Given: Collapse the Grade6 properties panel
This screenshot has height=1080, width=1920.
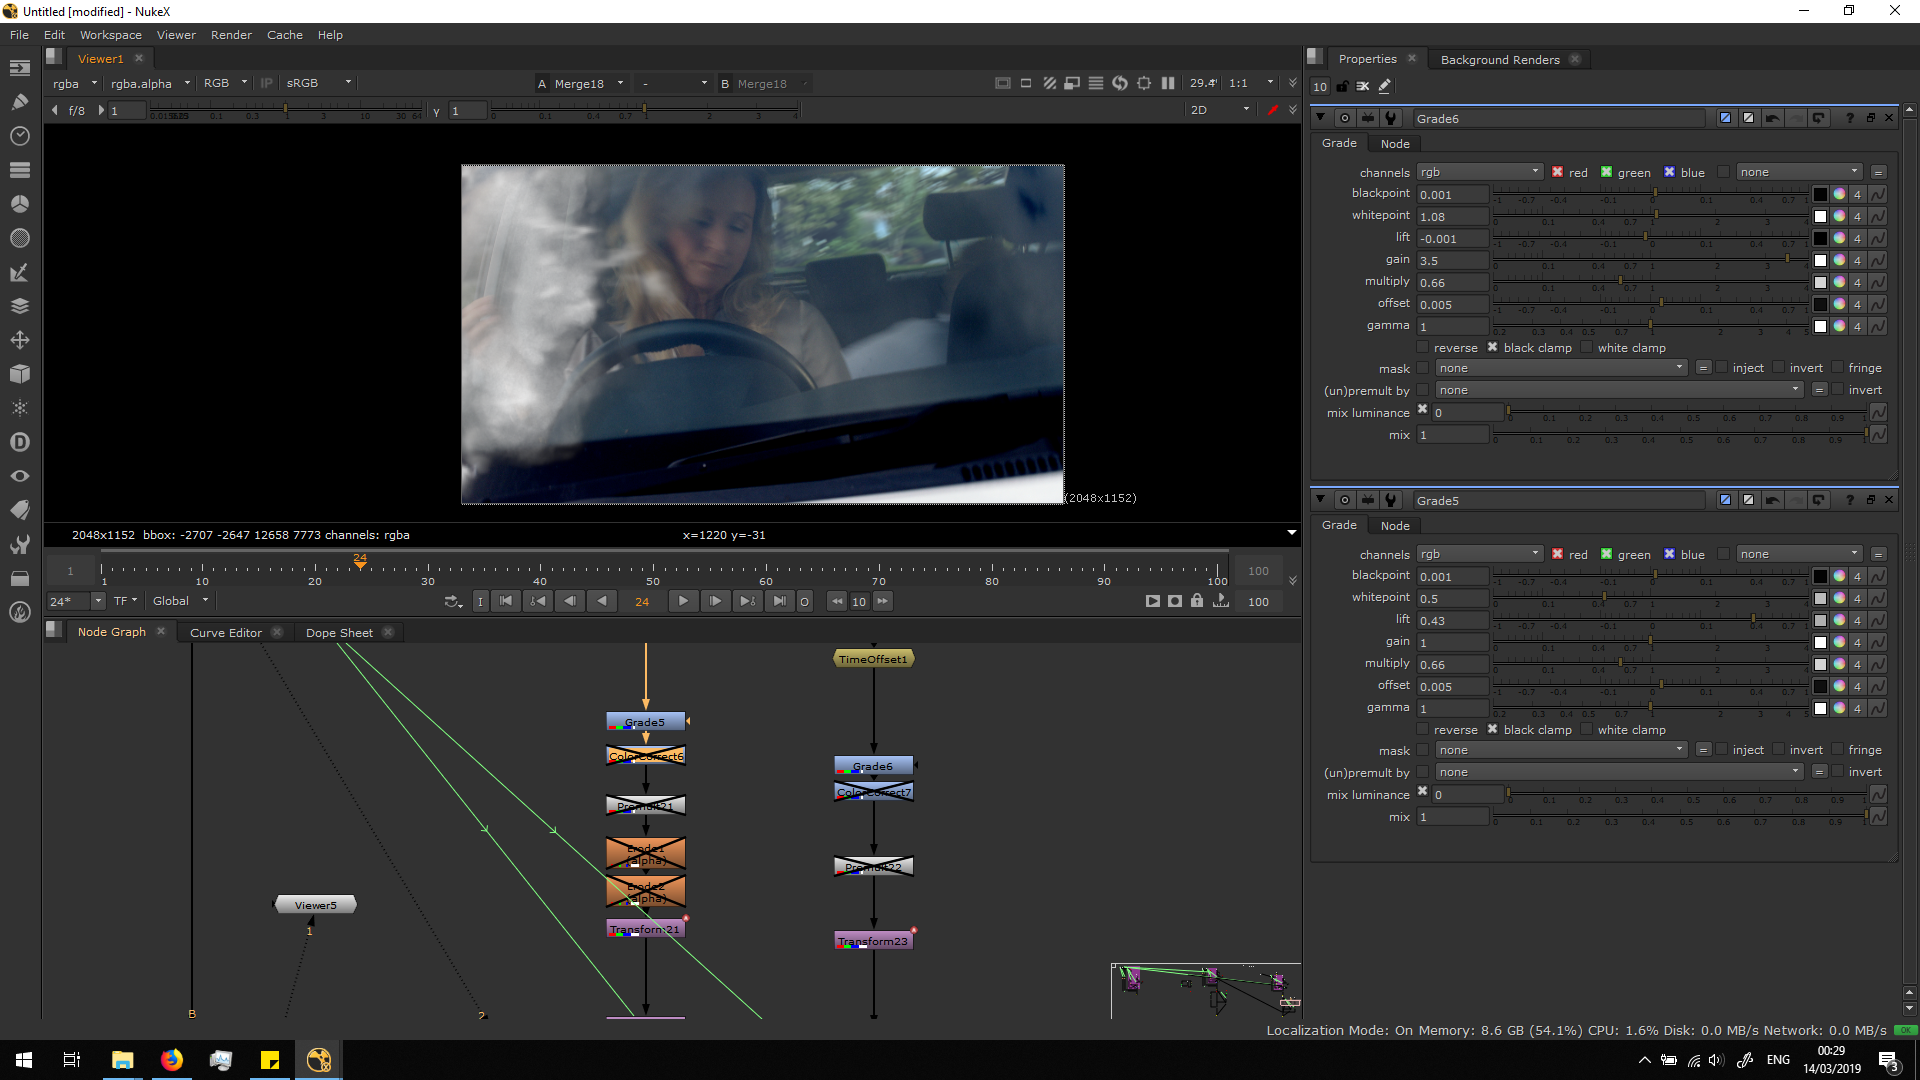Looking at the screenshot, I should 1320,118.
